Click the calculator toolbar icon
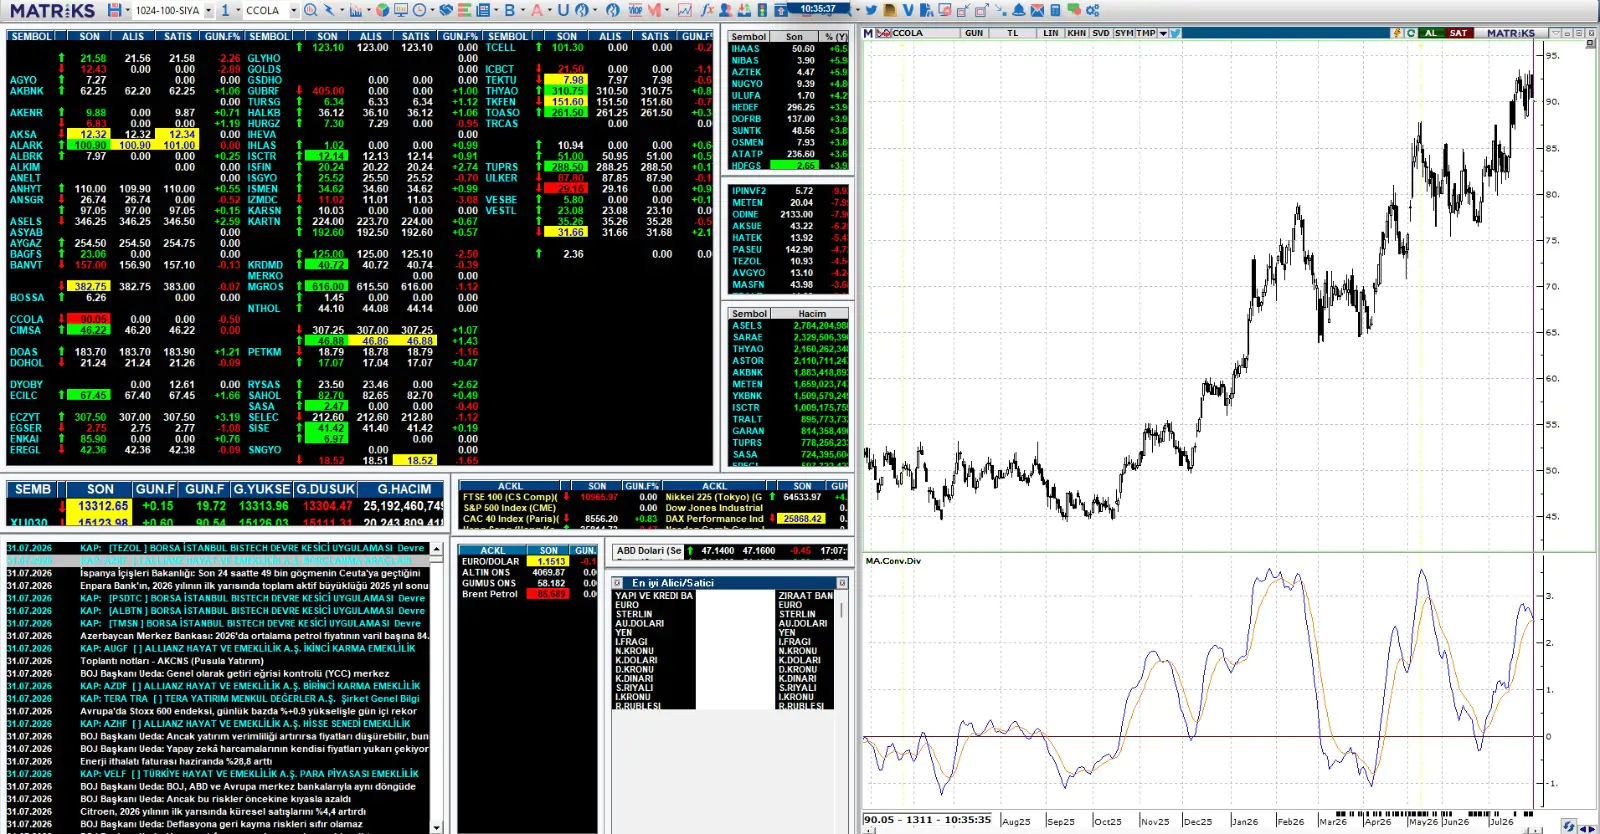 pos(1055,10)
